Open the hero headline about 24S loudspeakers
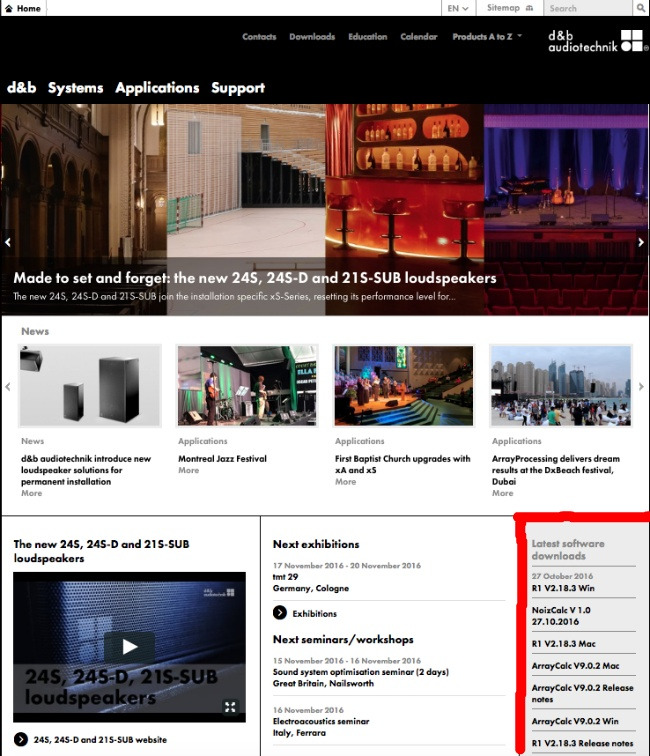 pyautogui.click(x=255, y=278)
